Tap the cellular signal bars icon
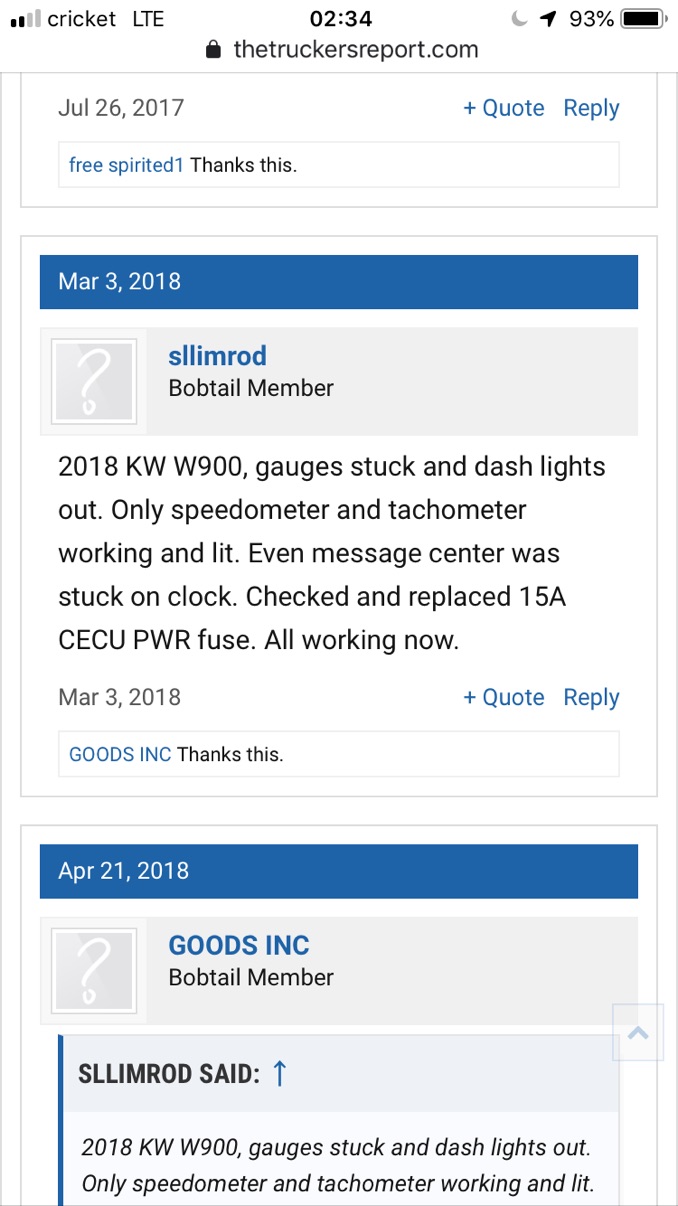 point(25,19)
